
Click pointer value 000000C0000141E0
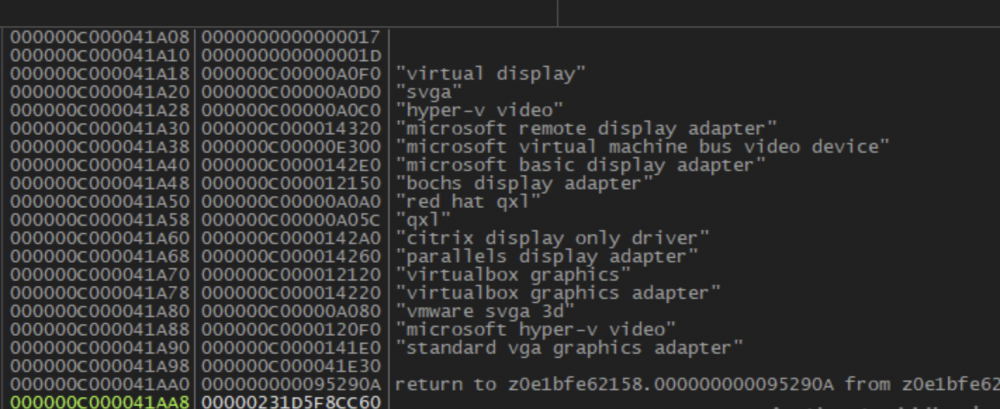tap(291, 348)
